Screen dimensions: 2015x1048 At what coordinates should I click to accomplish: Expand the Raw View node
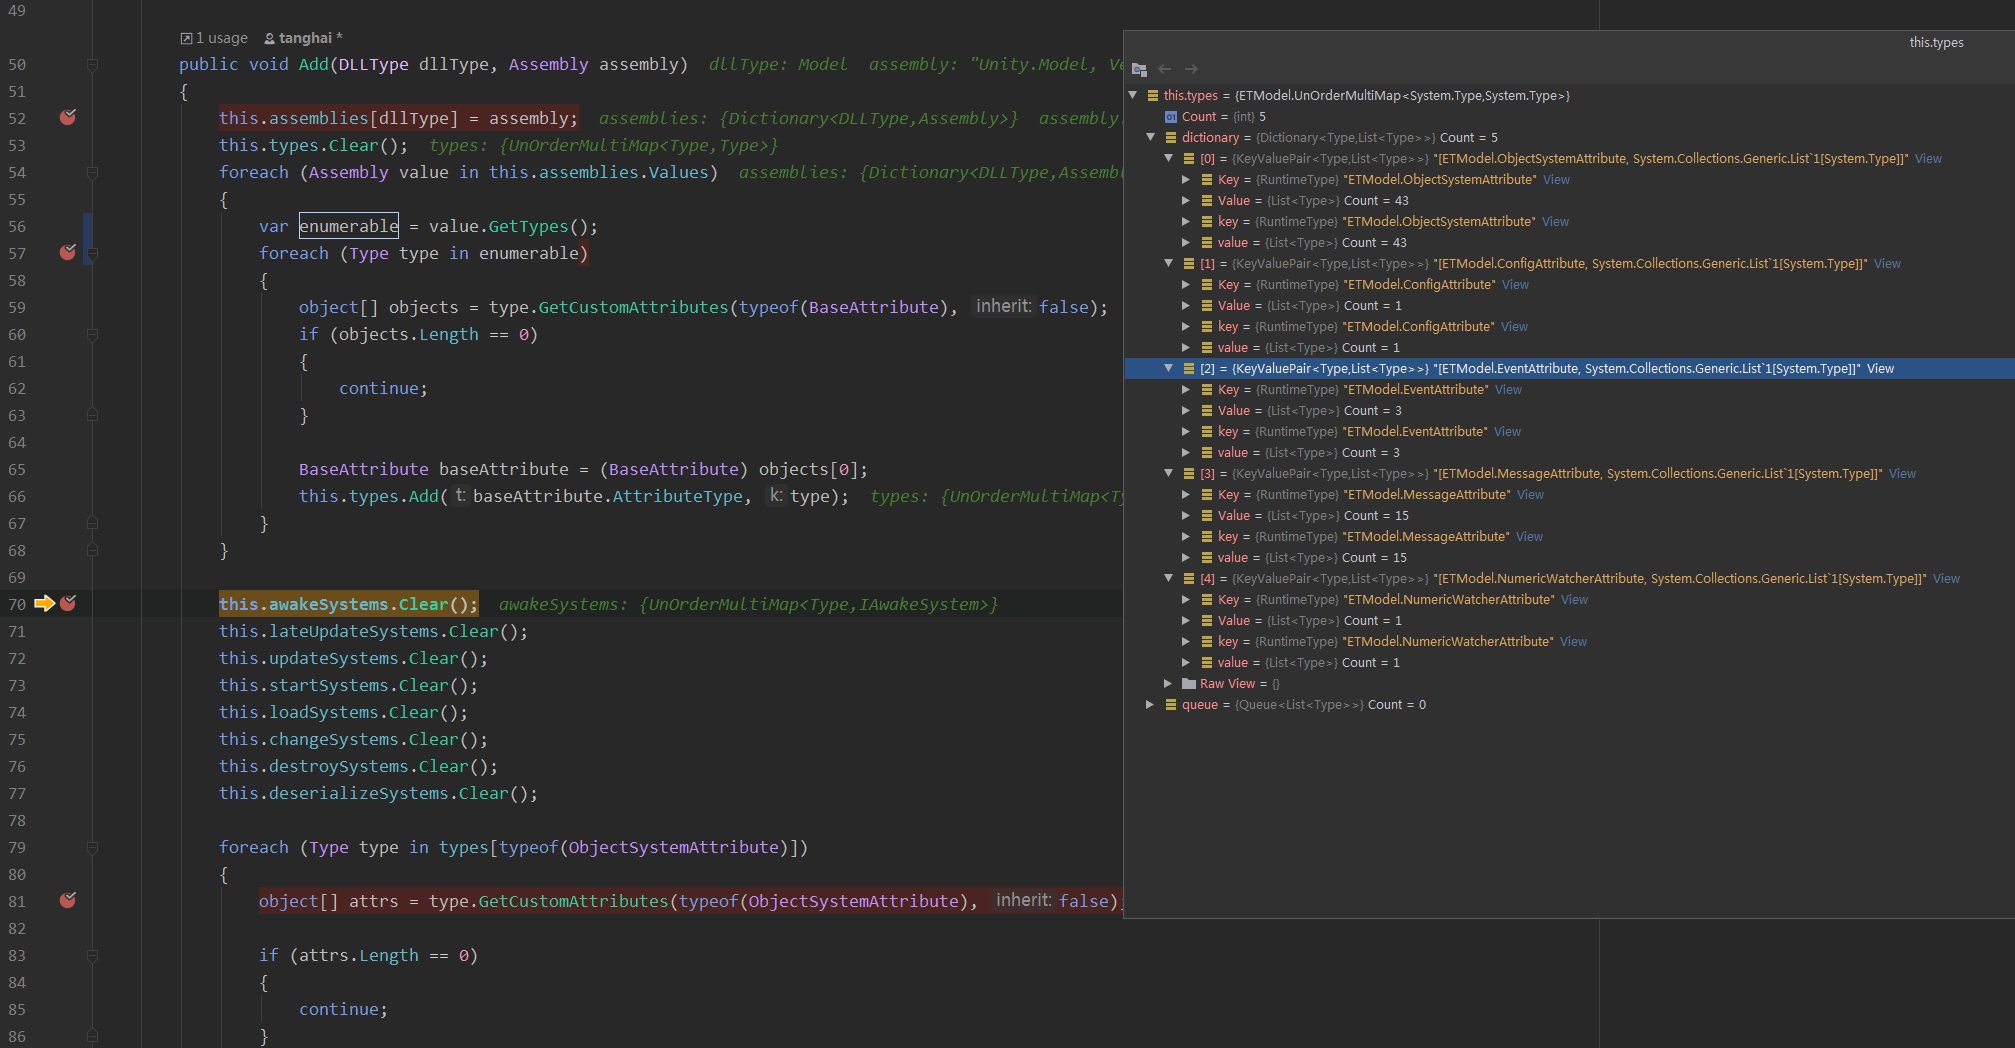pos(1168,683)
